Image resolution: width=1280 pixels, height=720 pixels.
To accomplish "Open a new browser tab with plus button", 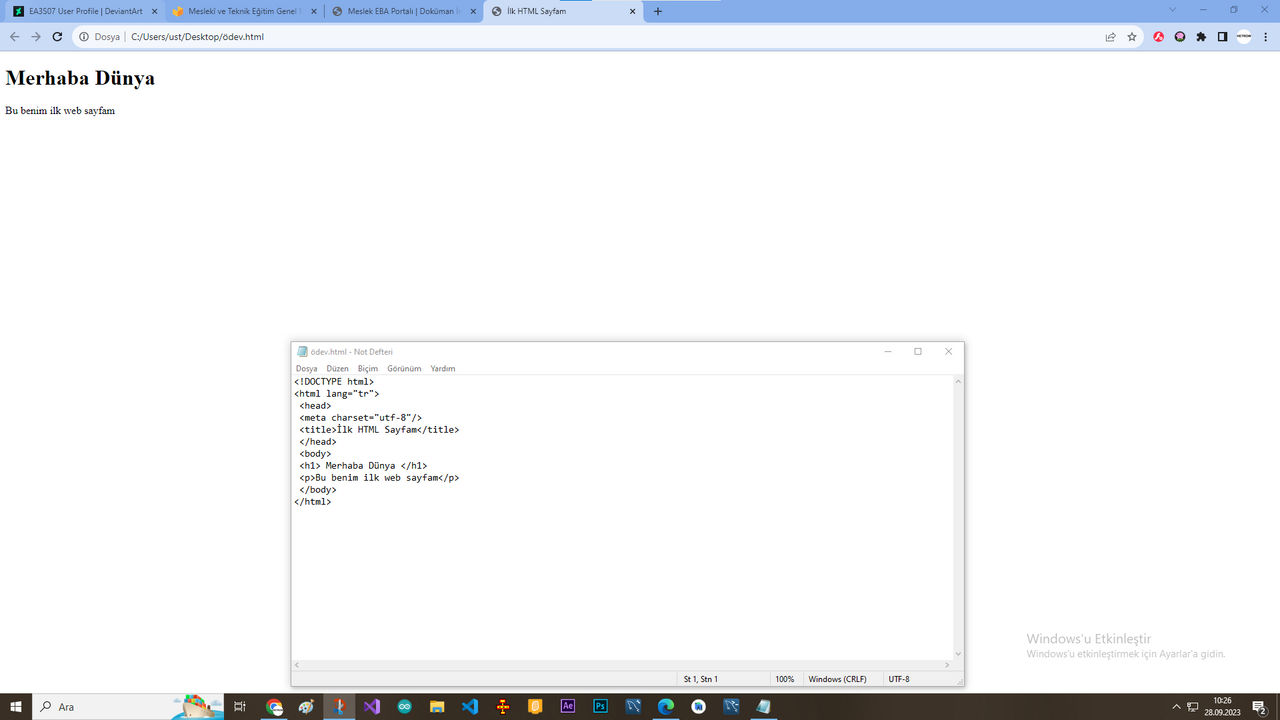I will (657, 11).
